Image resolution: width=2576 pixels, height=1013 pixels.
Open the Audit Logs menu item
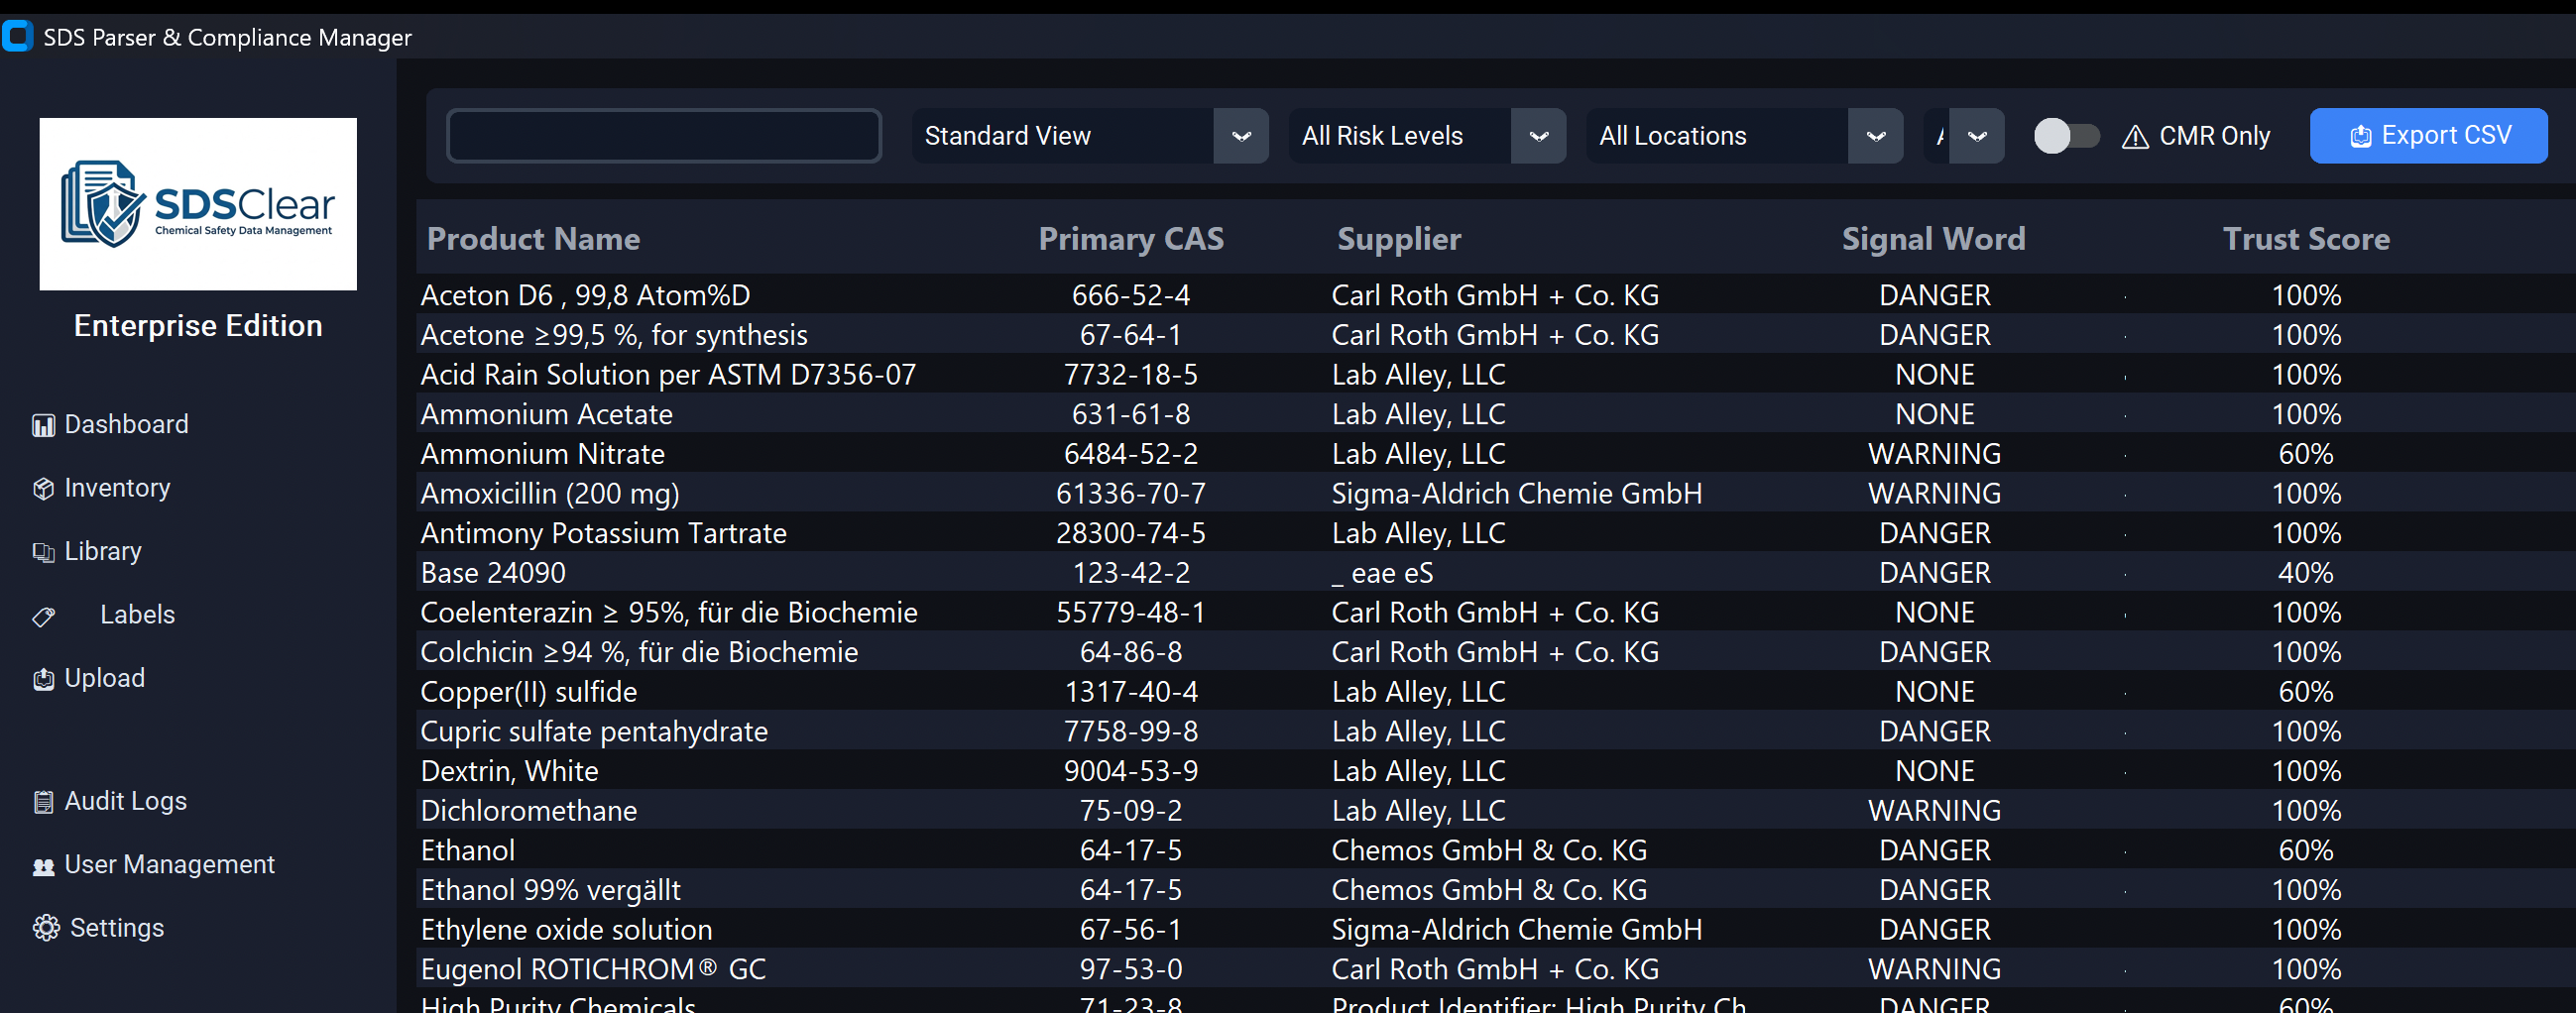pos(125,801)
